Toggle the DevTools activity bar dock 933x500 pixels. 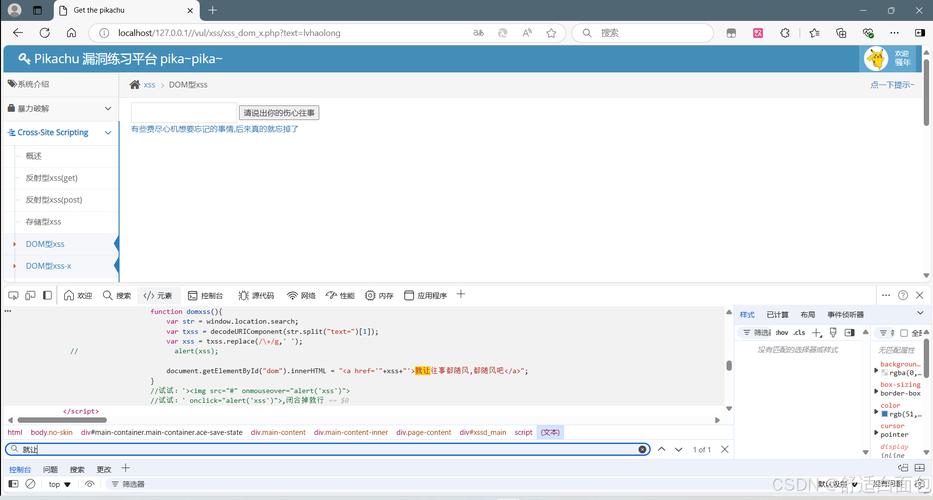[48, 295]
